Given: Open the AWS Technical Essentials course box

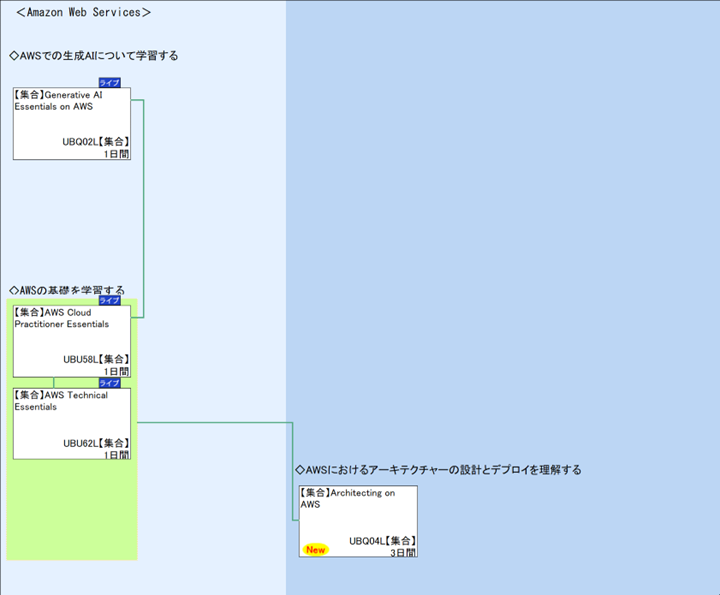Looking at the screenshot, I should point(72,423).
